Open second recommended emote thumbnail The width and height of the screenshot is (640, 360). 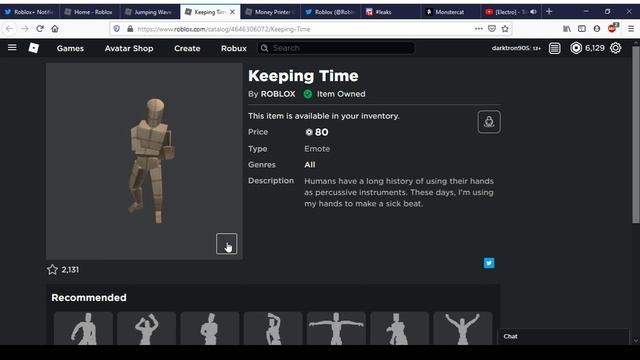(147, 329)
